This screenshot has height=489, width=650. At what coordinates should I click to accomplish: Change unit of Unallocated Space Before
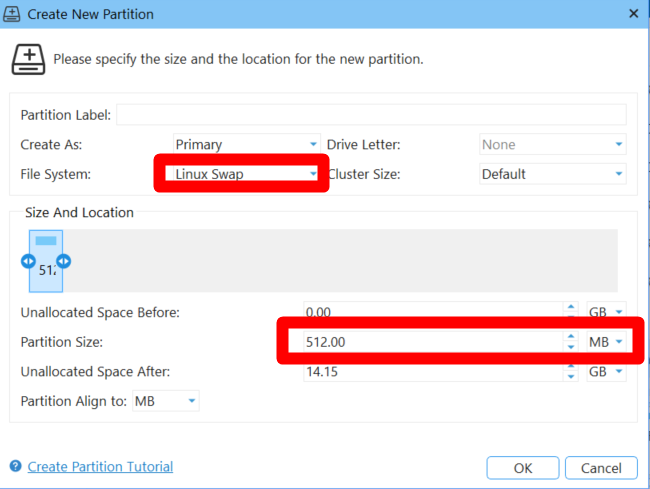tap(606, 312)
